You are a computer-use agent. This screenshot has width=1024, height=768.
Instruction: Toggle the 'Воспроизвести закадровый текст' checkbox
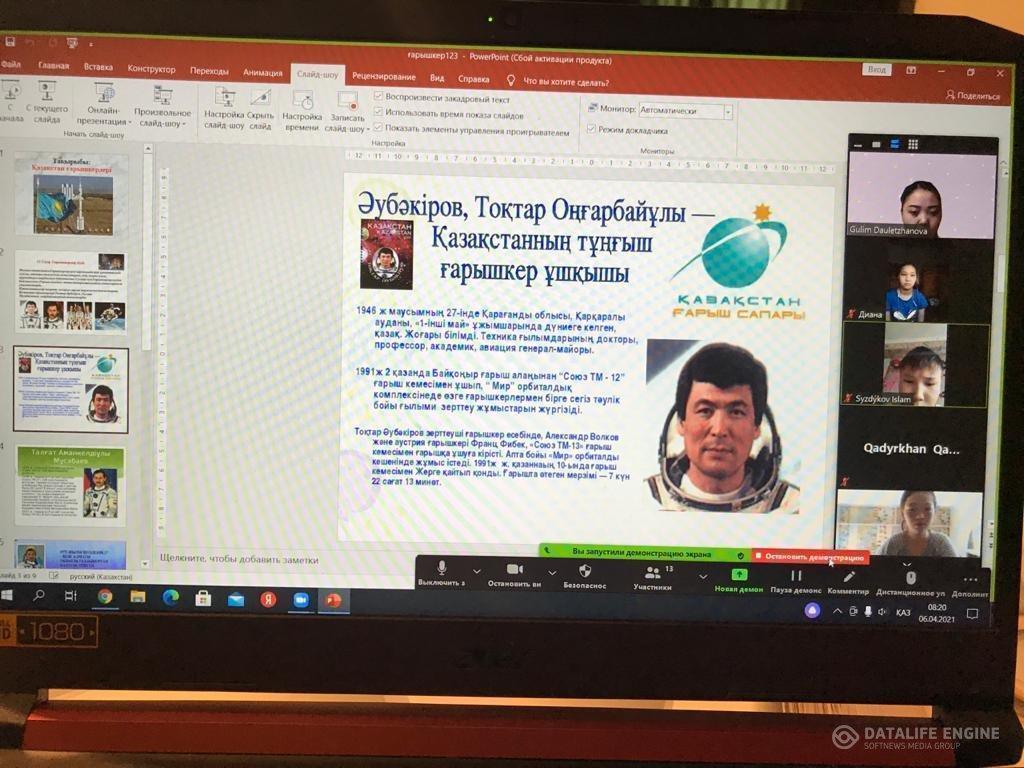pos(379,98)
